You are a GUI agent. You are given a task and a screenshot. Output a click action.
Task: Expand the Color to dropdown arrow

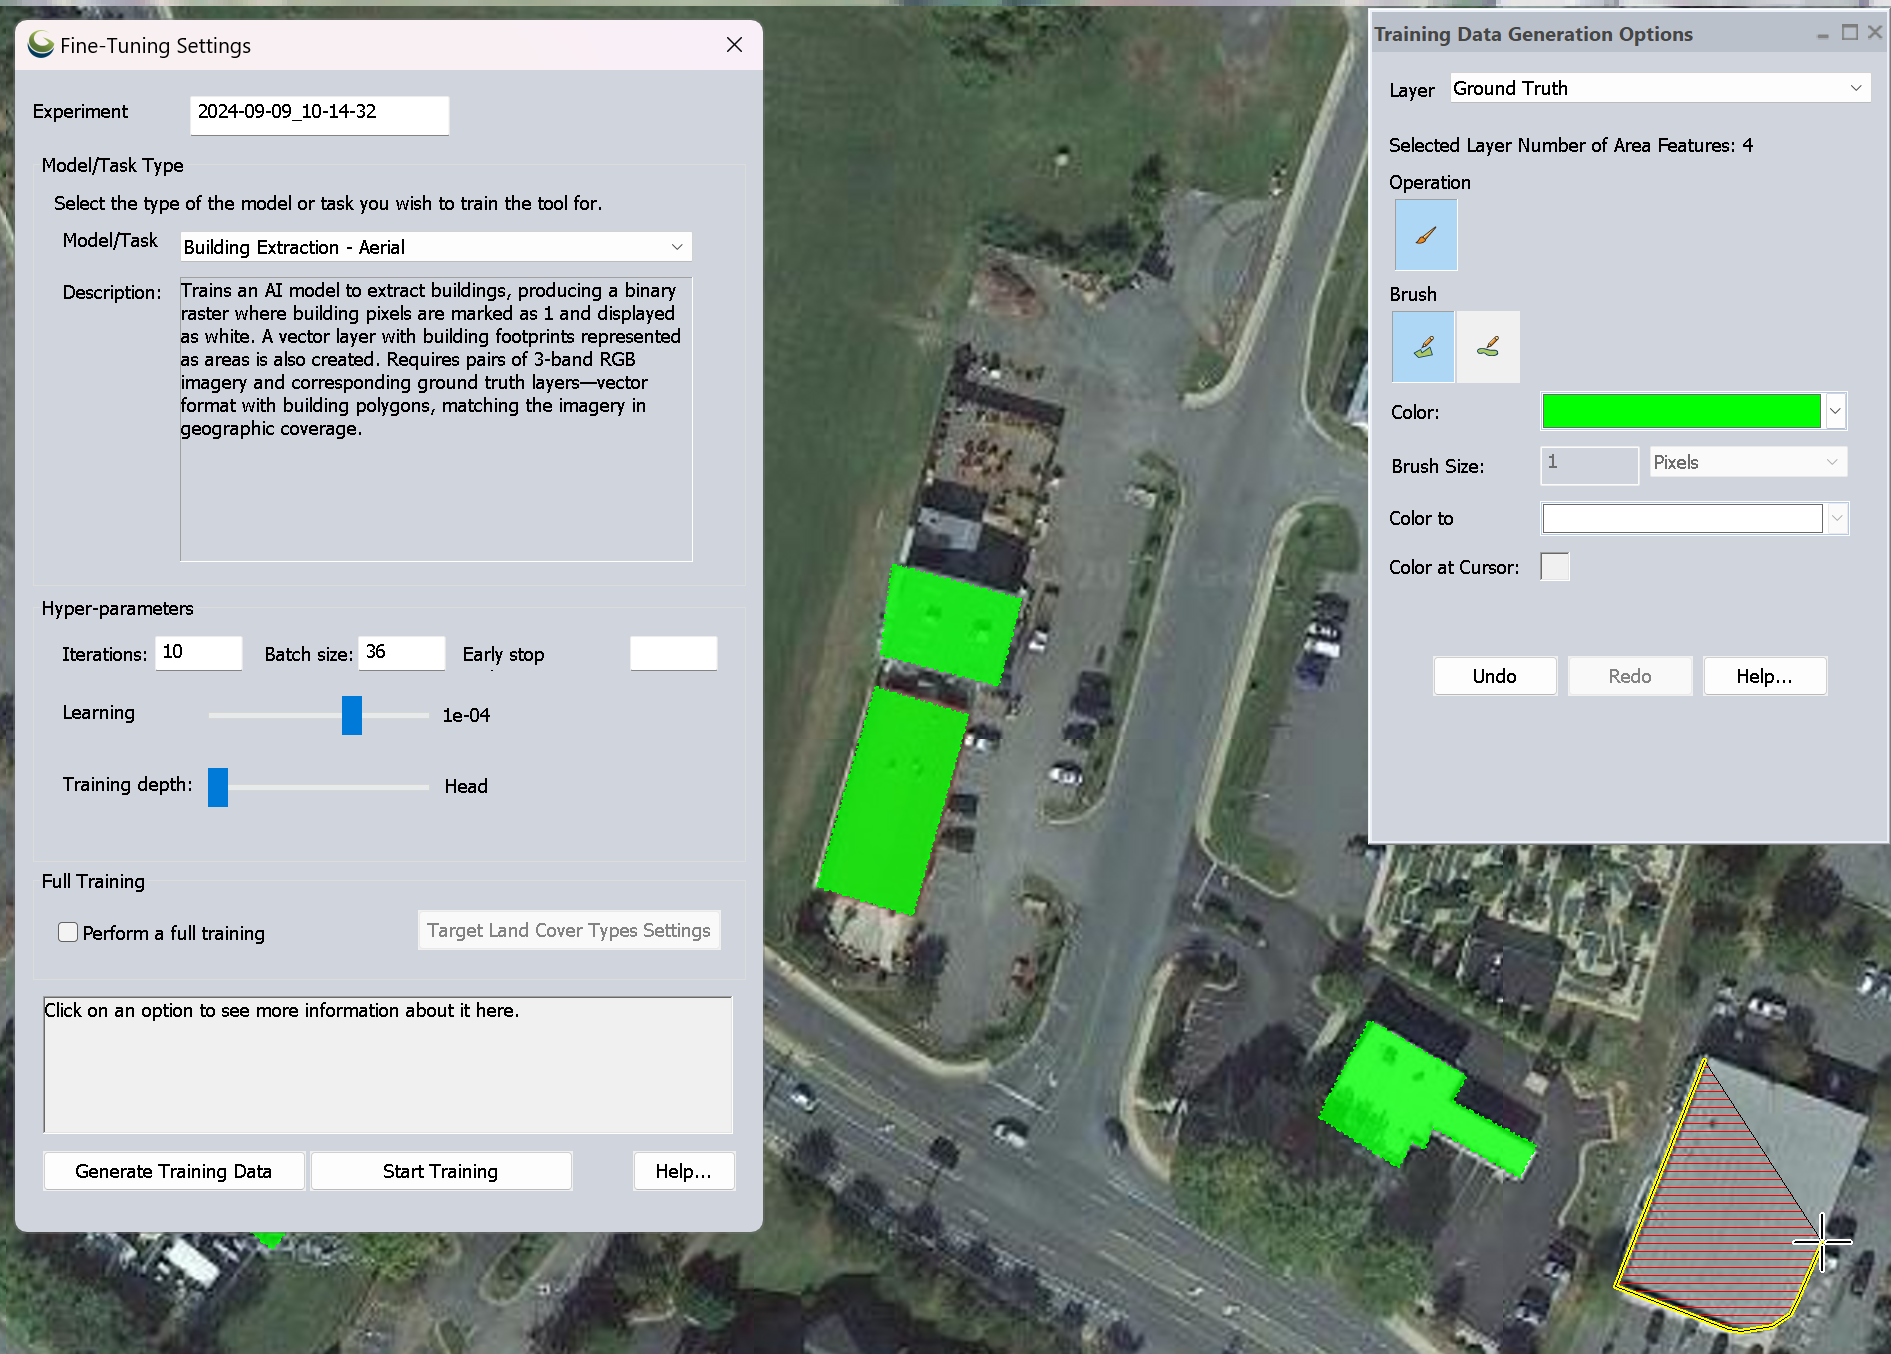point(1837,518)
